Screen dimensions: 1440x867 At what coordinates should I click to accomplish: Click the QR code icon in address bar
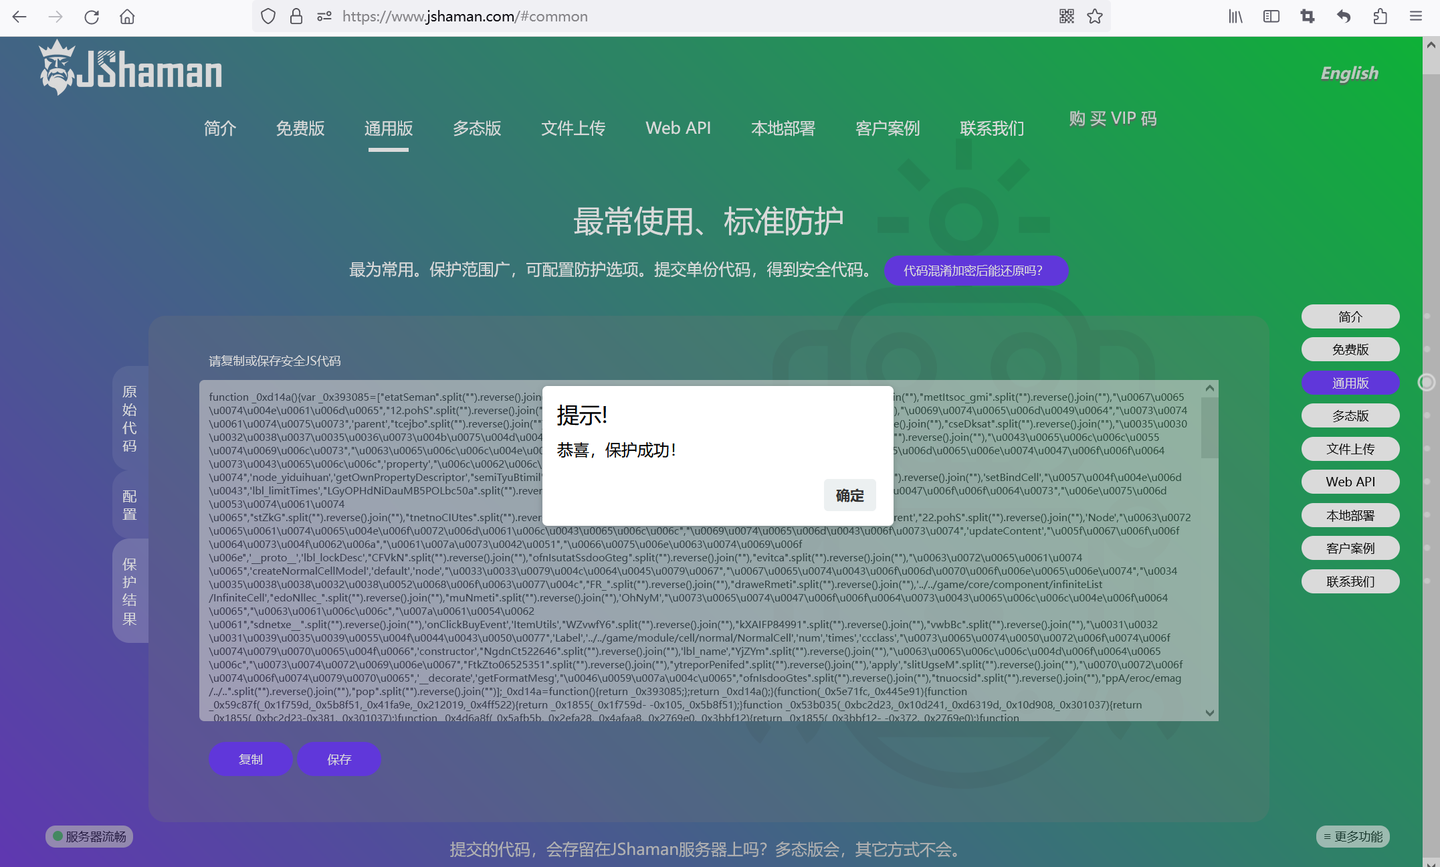pos(1067,17)
